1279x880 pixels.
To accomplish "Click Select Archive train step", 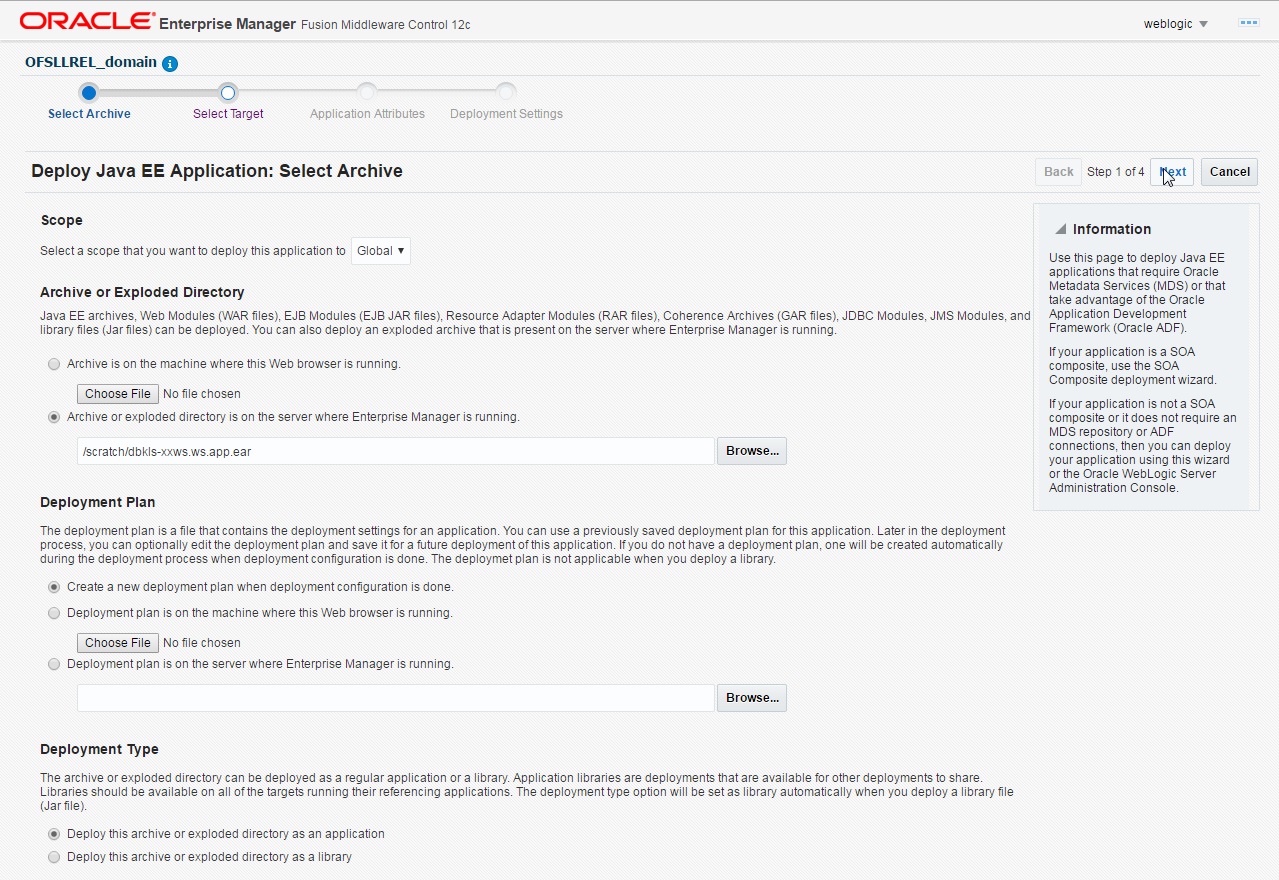I will [89, 114].
